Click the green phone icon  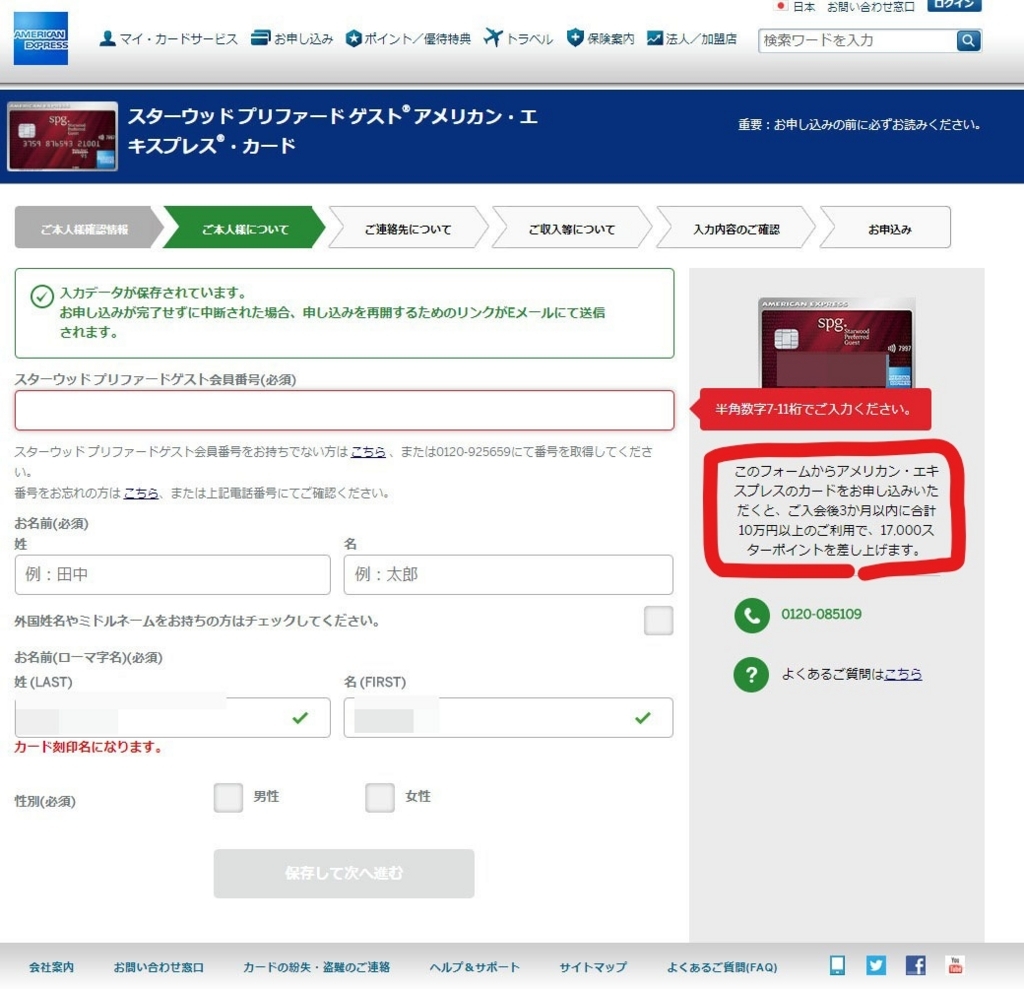752,615
